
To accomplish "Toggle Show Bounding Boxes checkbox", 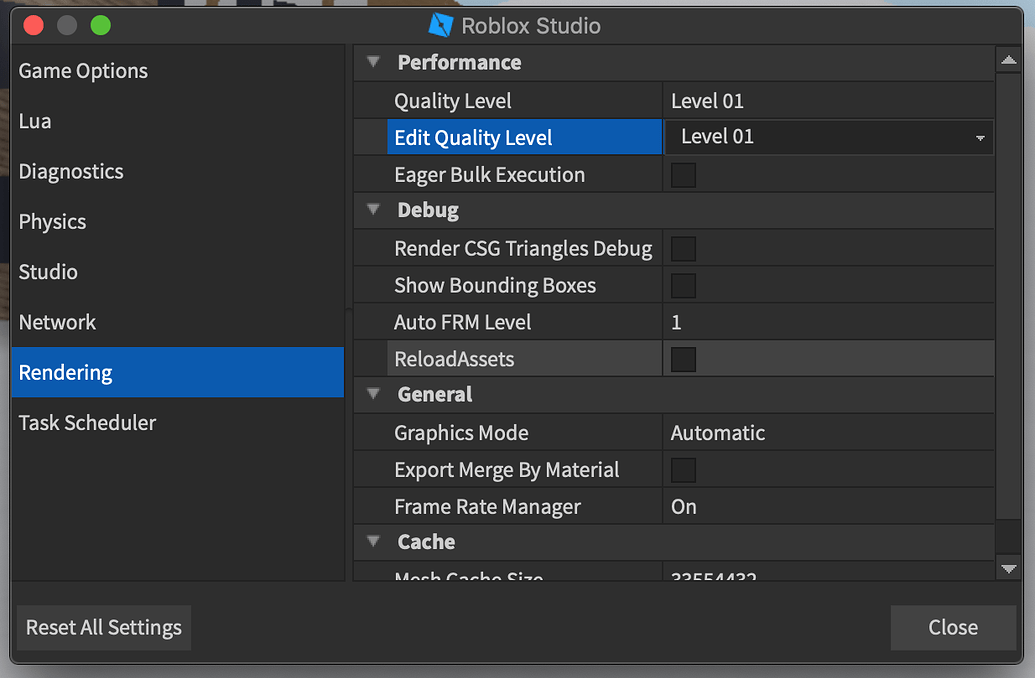I will coord(683,286).
